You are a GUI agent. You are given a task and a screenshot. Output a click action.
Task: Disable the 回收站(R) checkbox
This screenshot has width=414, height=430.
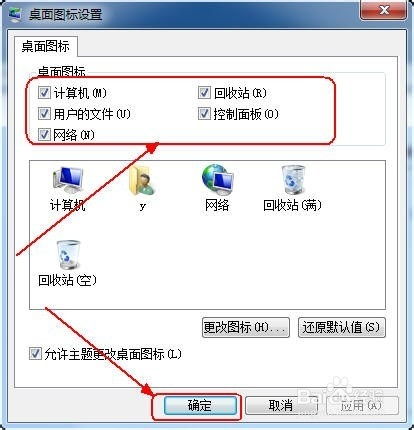pyautogui.click(x=204, y=93)
